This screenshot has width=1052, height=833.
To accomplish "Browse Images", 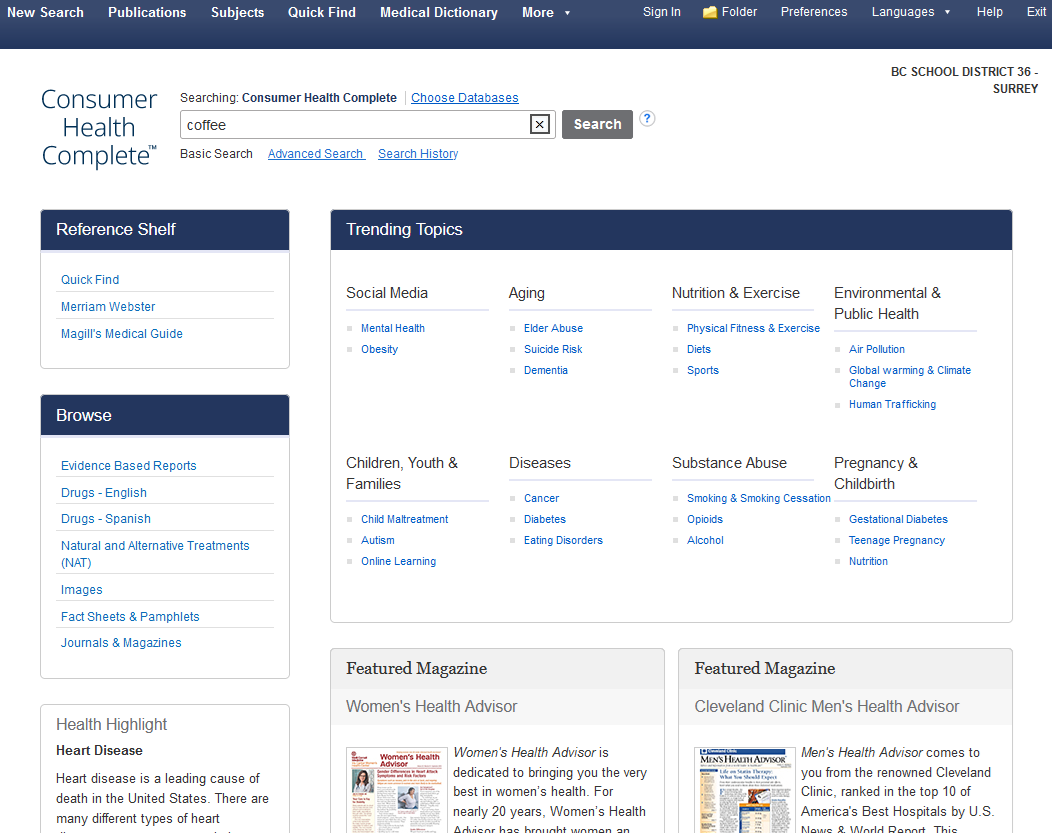I will click(82, 590).
